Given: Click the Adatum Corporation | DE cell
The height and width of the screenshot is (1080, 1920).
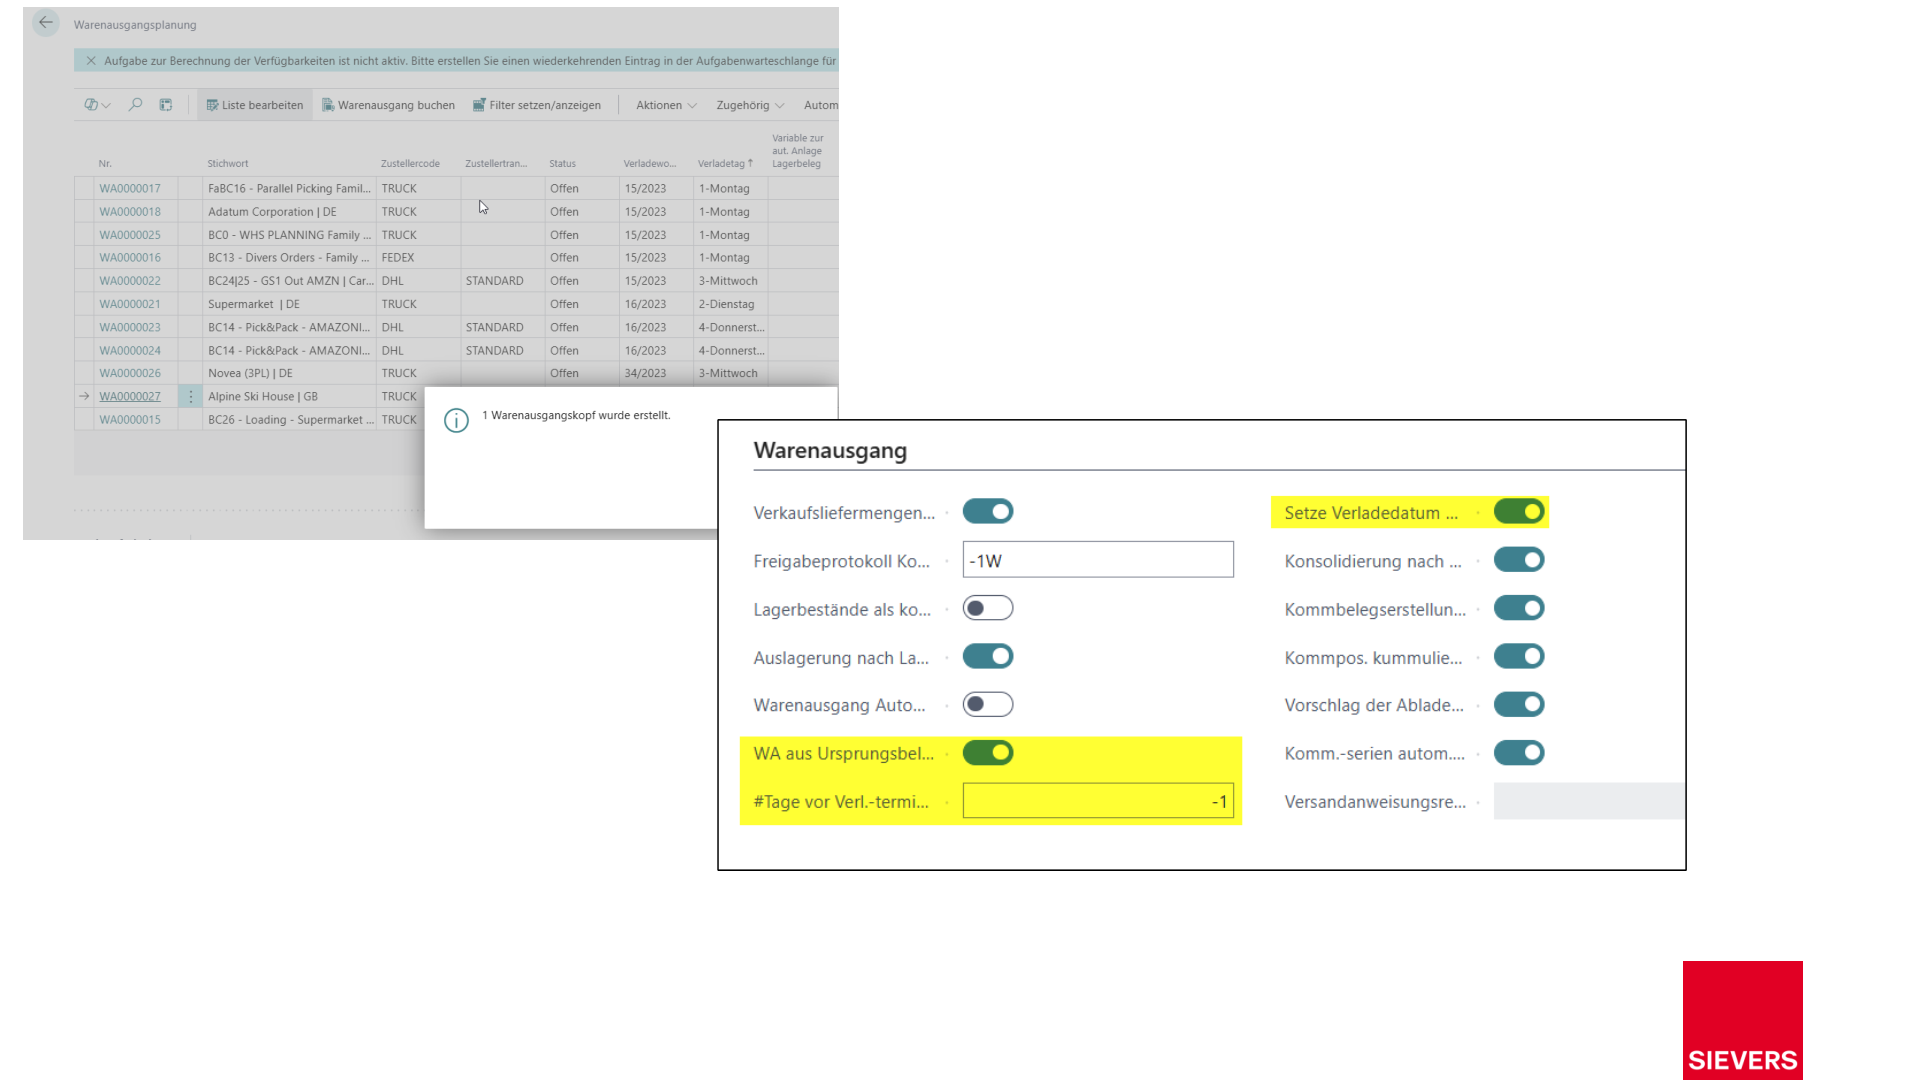Looking at the screenshot, I should [289, 212].
